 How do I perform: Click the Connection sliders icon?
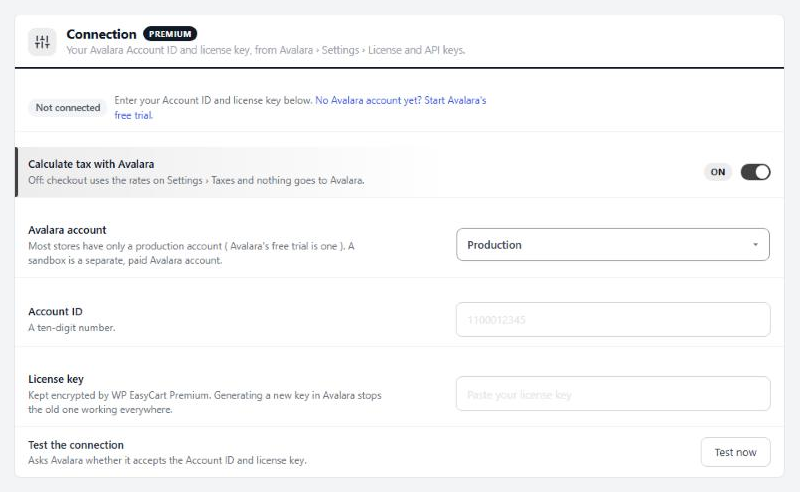42,42
